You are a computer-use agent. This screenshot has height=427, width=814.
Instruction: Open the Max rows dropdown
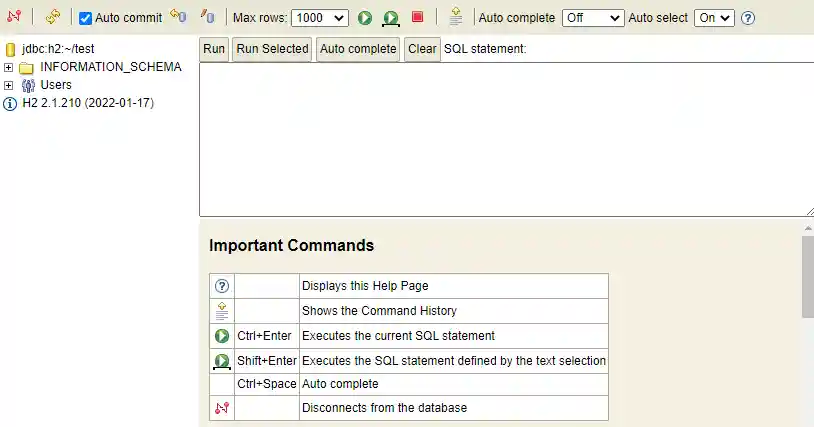pyautogui.click(x=320, y=18)
